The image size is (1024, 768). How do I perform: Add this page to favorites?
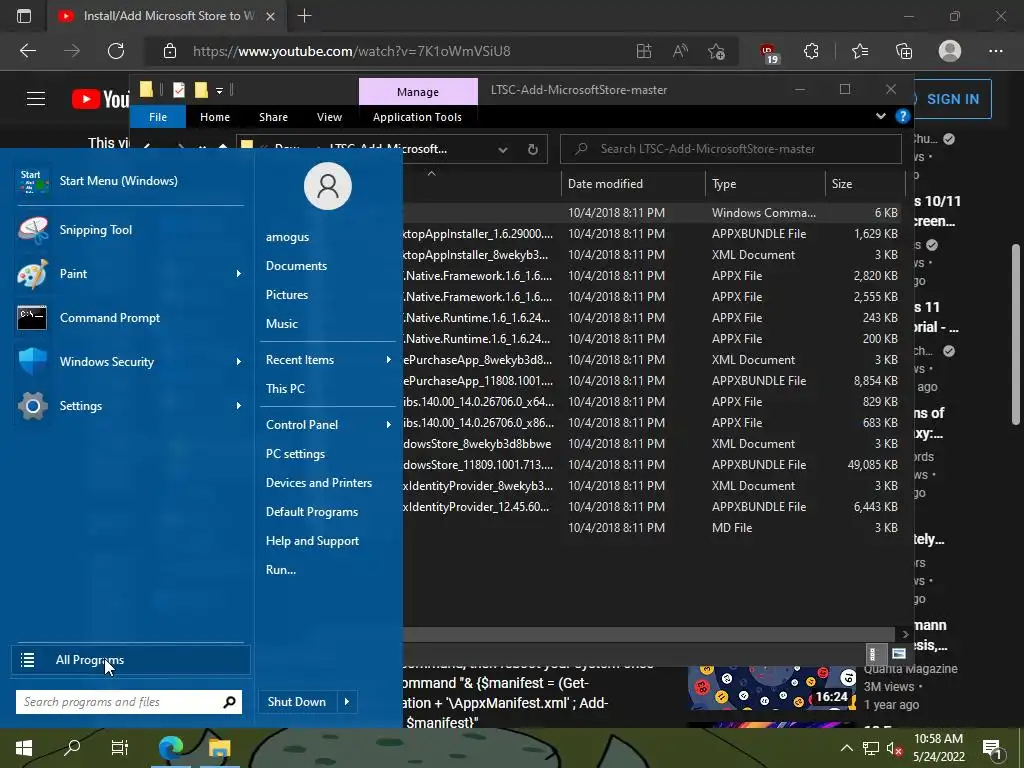click(x=716, y=51)
